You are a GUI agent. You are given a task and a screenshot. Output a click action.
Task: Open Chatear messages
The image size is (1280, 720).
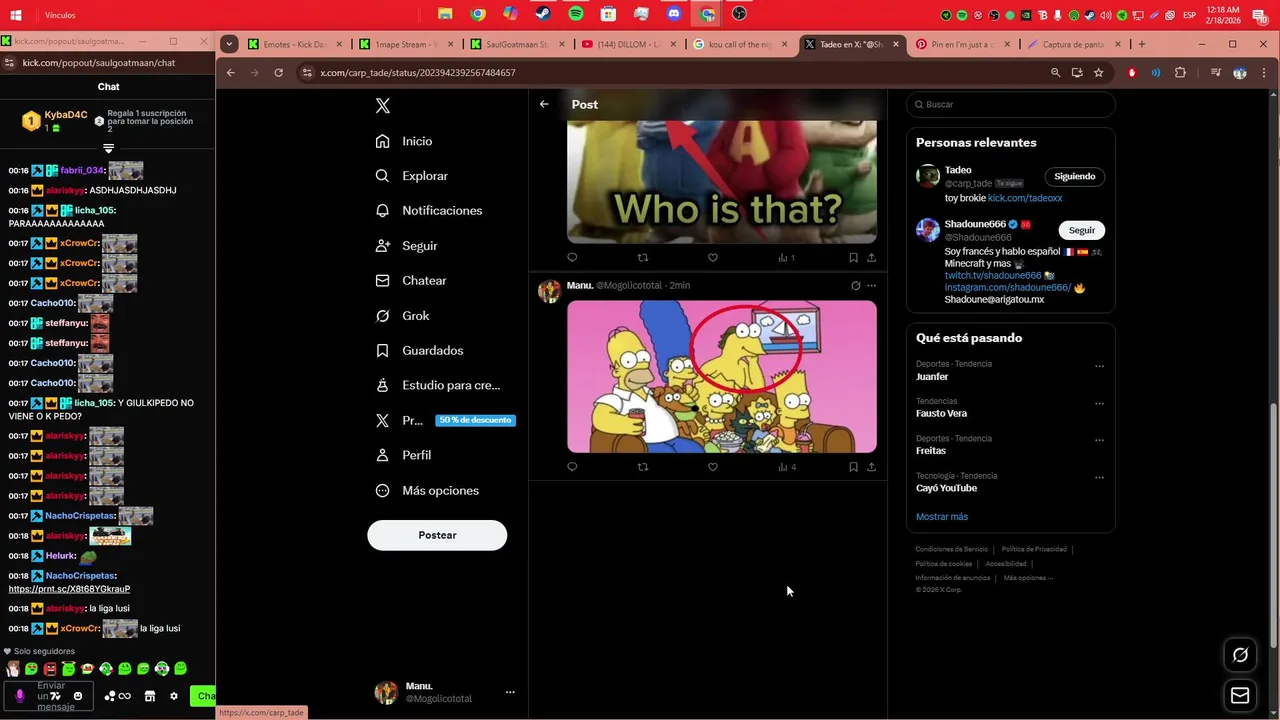(410, 281)
